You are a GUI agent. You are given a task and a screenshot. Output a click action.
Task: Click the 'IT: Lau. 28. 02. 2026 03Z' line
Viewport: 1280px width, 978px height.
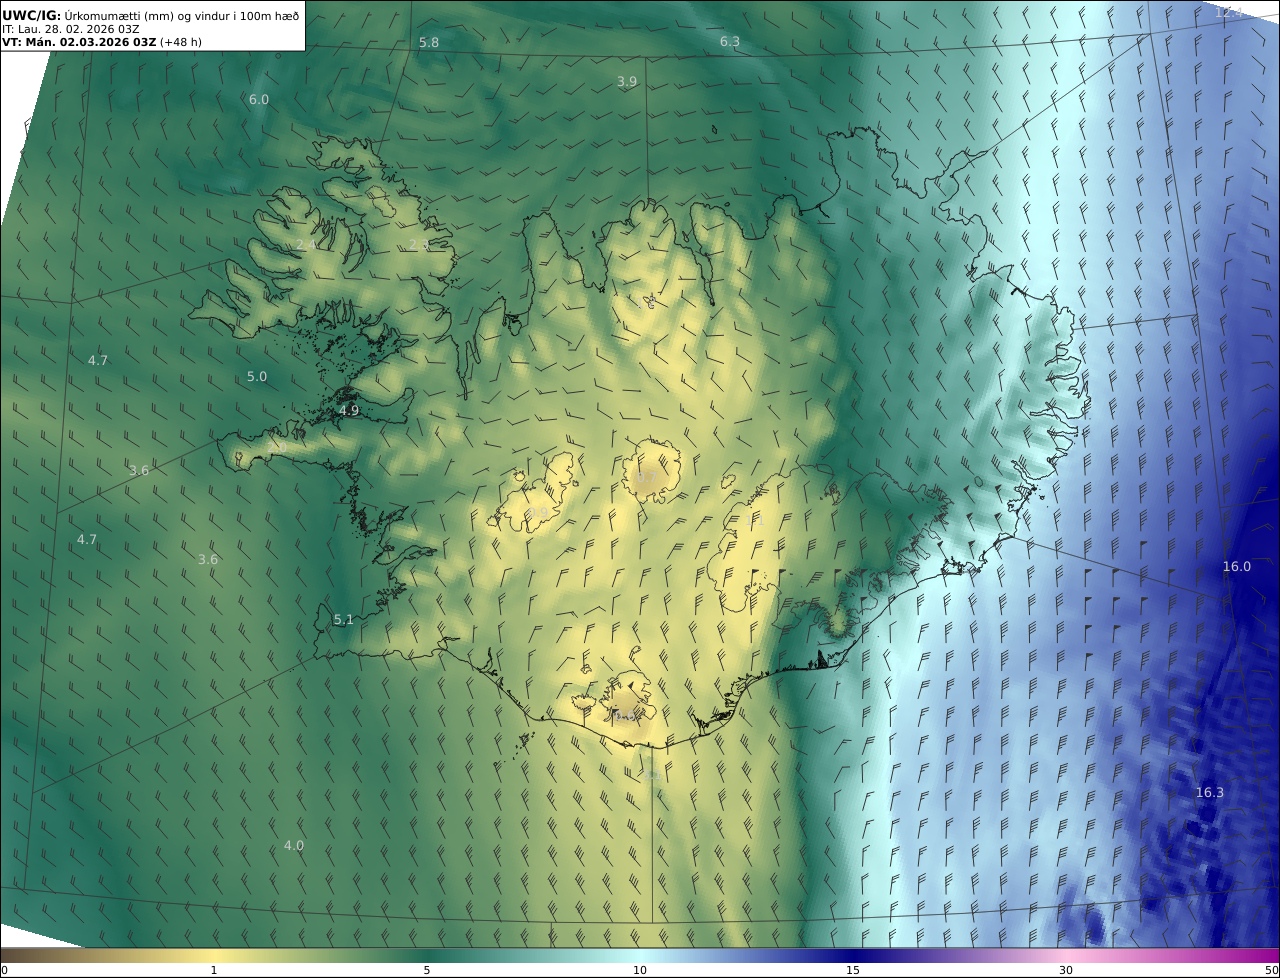click(71, 29)
